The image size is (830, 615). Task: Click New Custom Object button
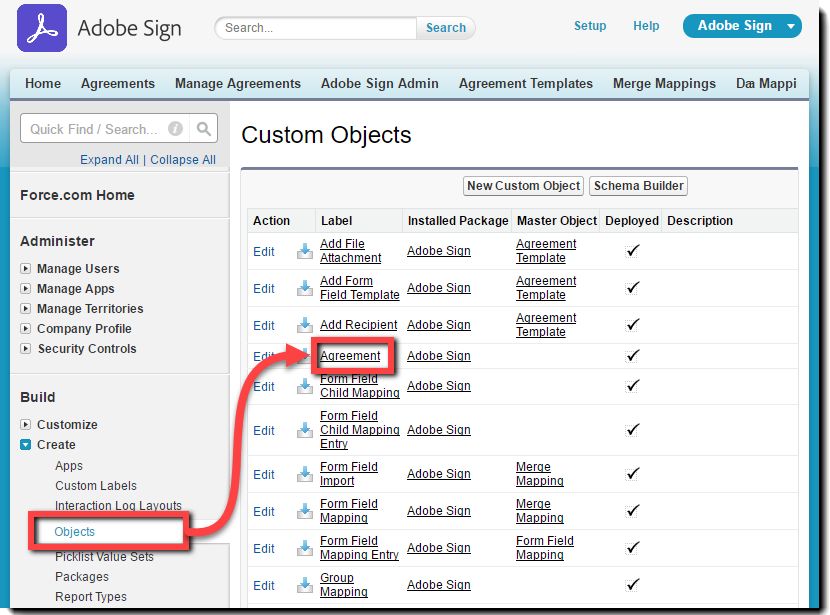point(524,186)
